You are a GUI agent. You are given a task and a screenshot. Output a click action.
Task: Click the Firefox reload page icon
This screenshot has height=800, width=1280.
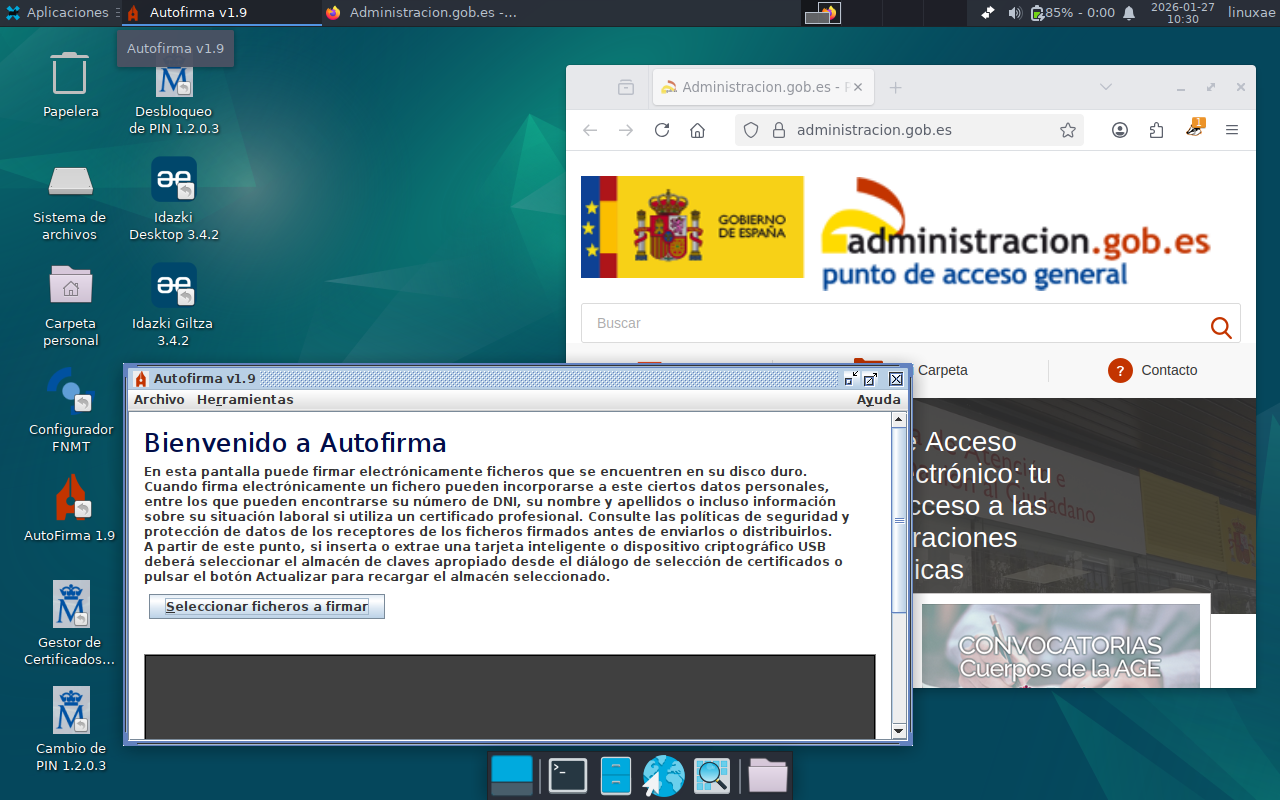pos(661,130)
